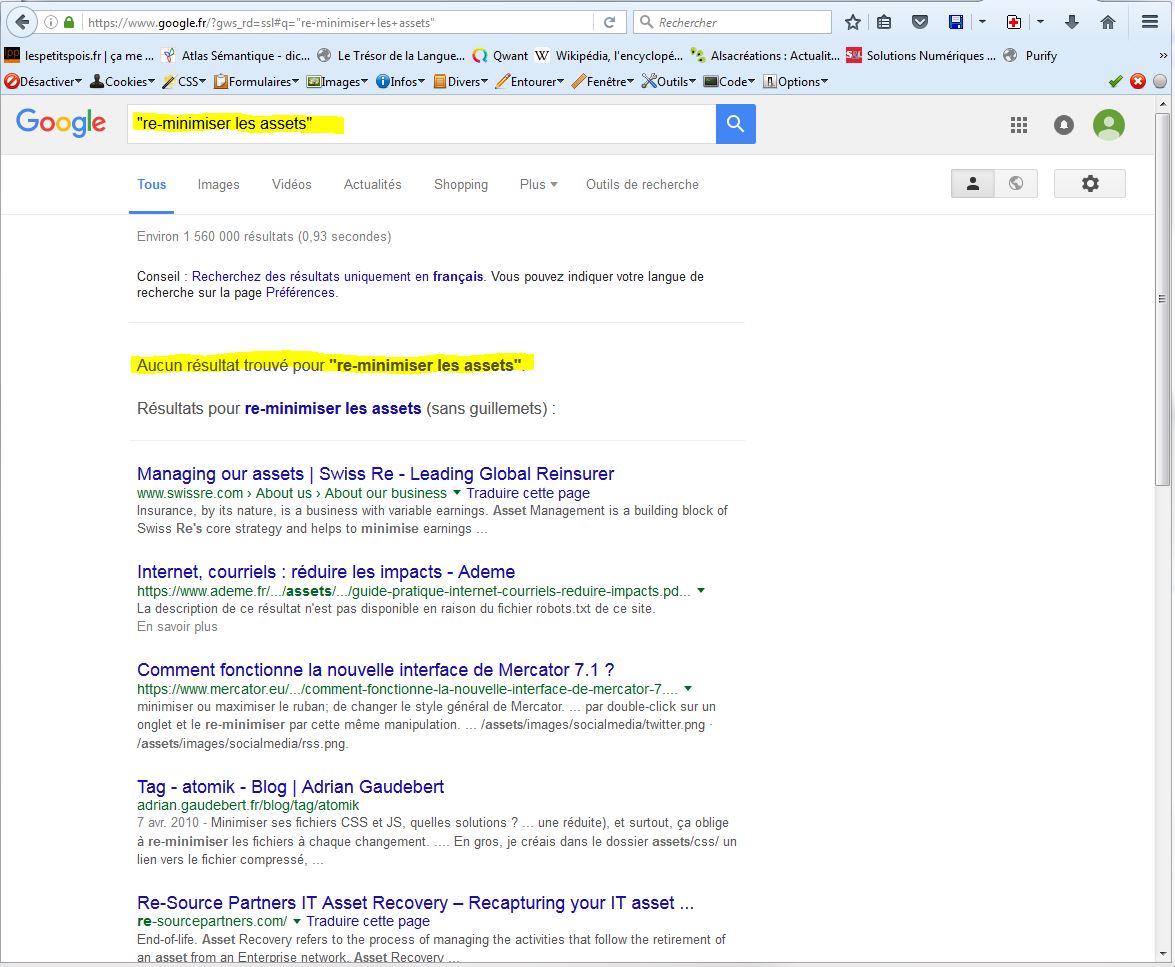Image resolution: width=1175 pixels, height=967 pixels.
Task: Switch to global results (globe) view
Action: tap(1016, 184)
